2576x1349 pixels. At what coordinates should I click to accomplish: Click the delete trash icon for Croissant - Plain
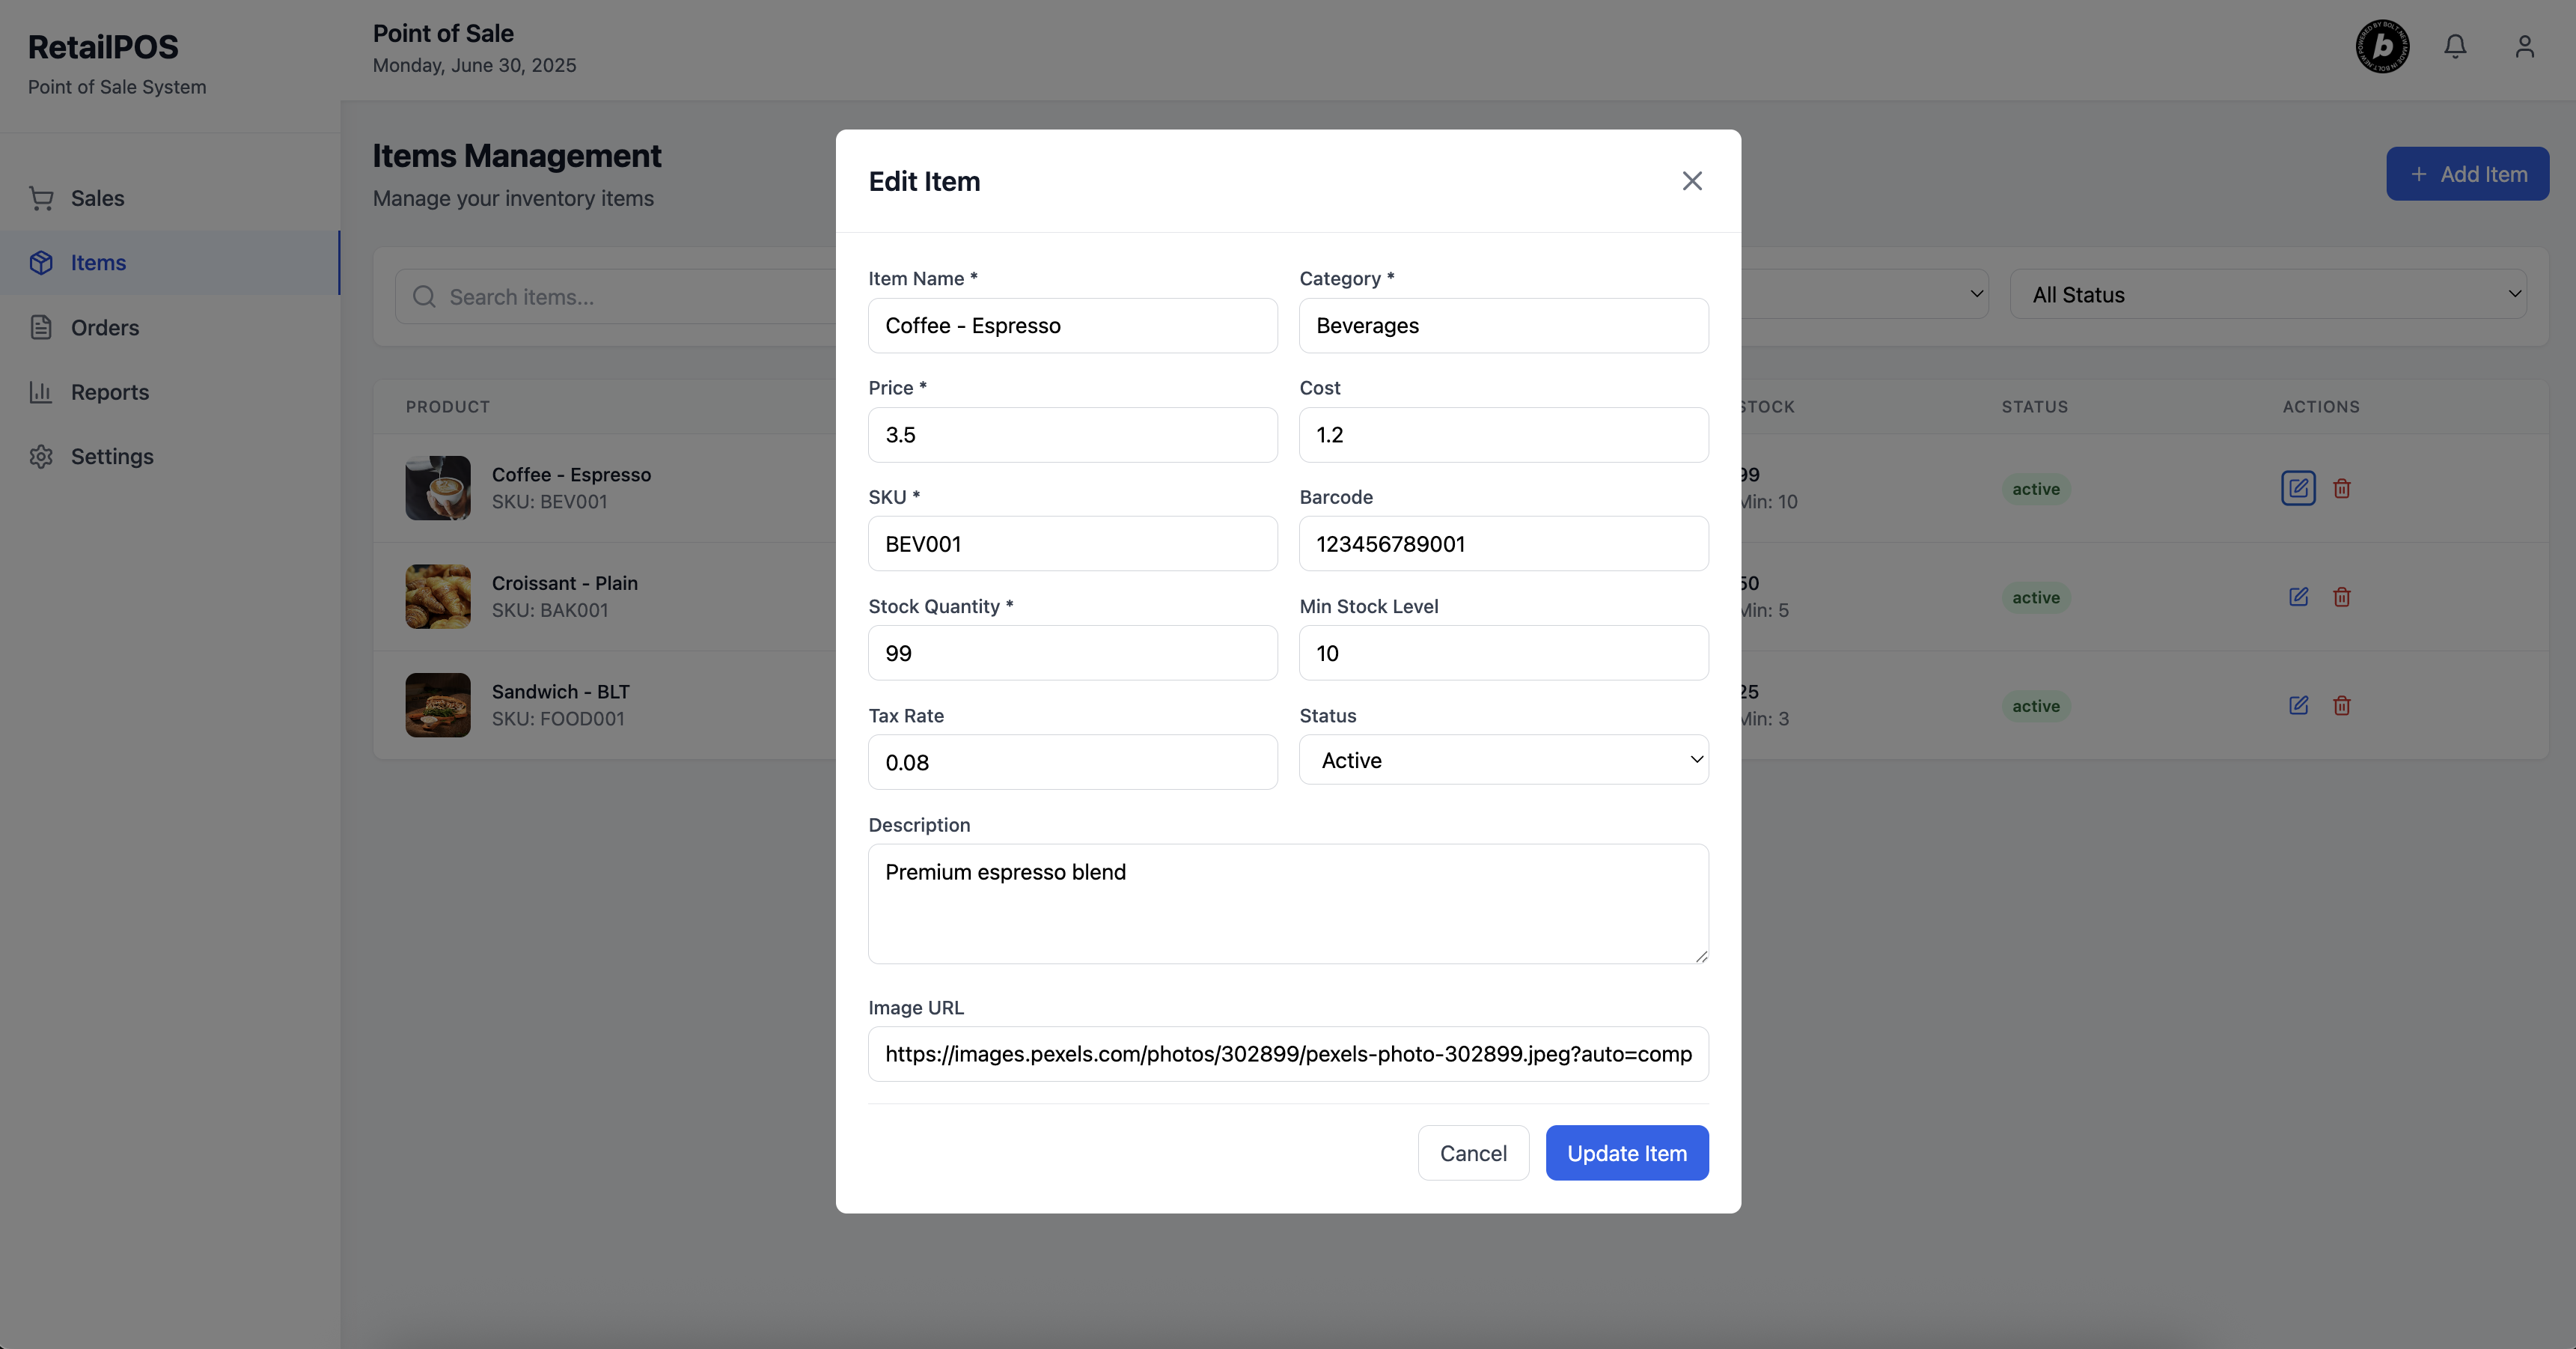[2341, 597]
